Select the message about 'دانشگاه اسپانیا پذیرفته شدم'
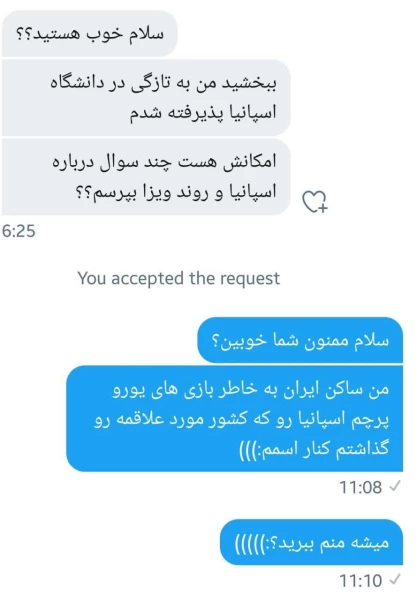Viewport: 417px width, 600px height. tap(146, 98)
